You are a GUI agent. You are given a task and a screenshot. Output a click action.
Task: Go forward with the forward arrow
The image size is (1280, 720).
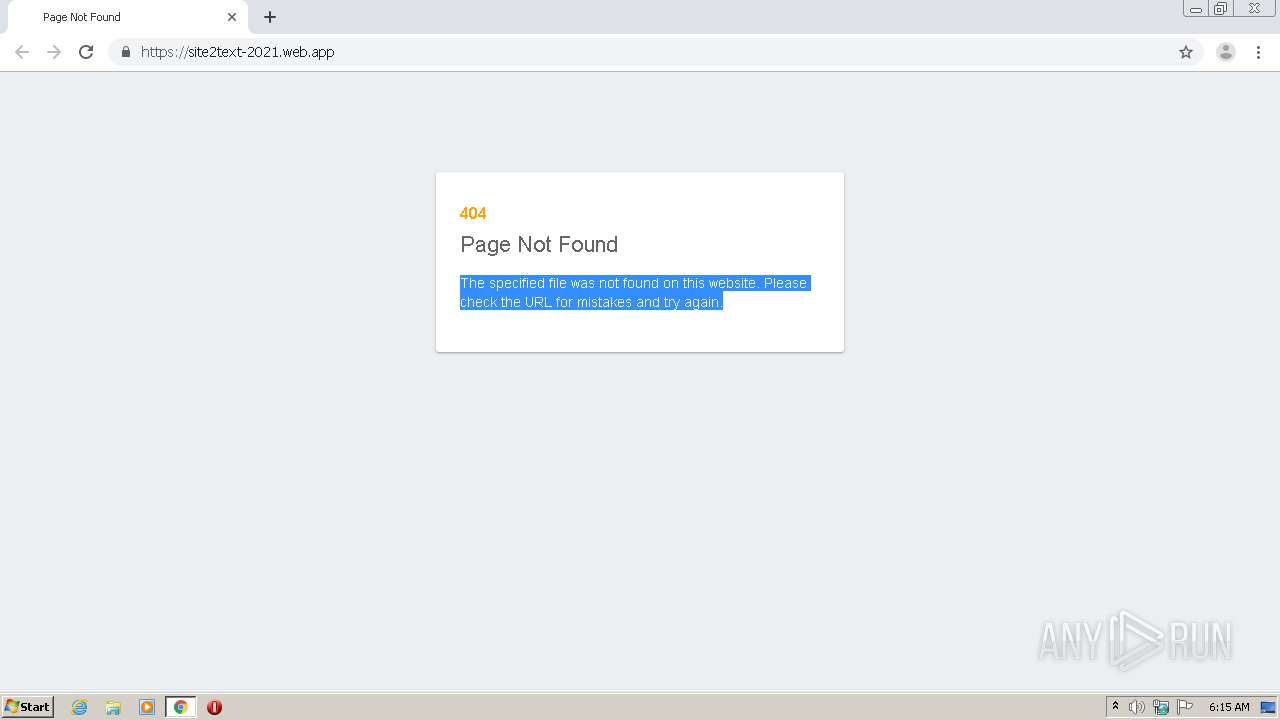click(x=54, y=52)
